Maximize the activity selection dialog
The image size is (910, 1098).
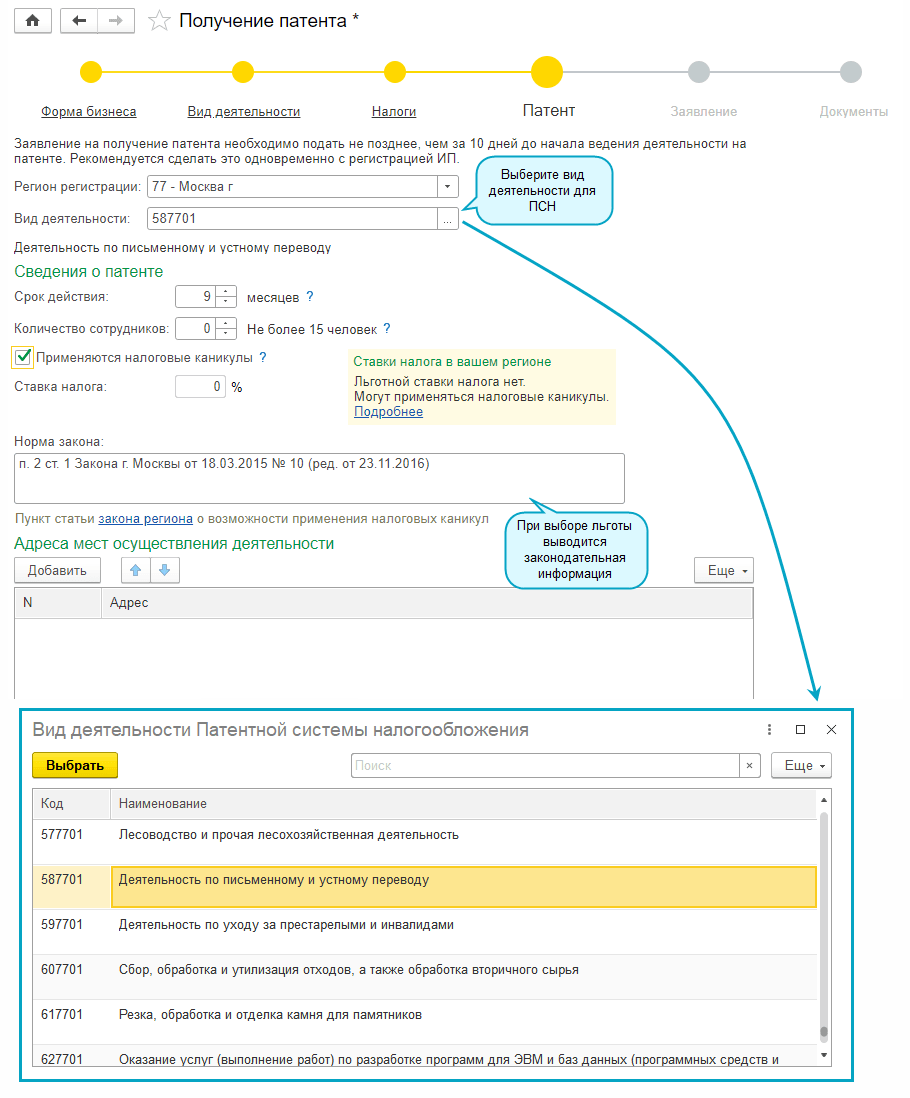(x=800, y=730)
